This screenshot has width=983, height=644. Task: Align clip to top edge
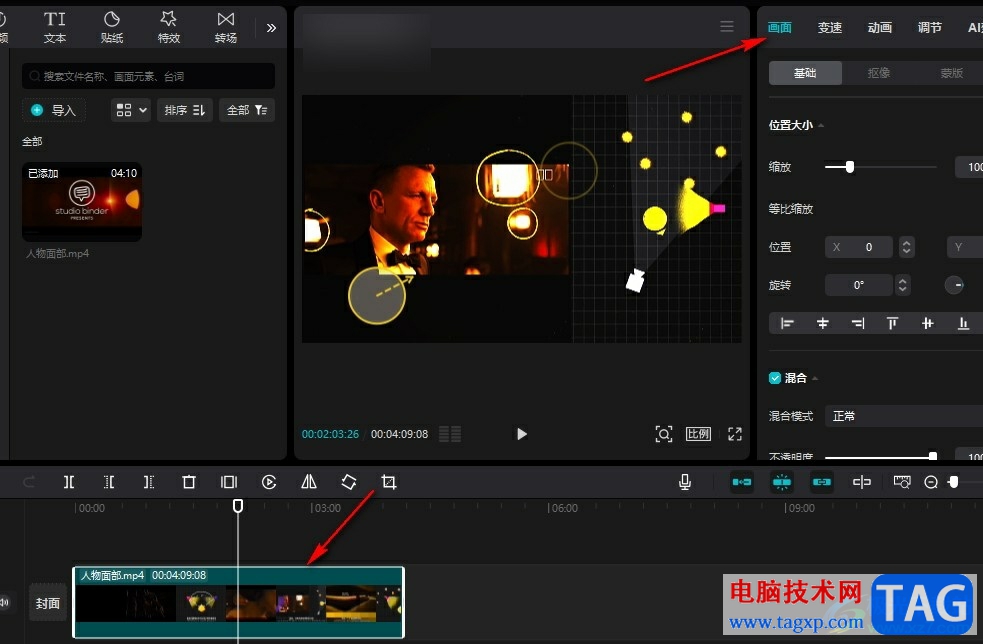point(892,324)
